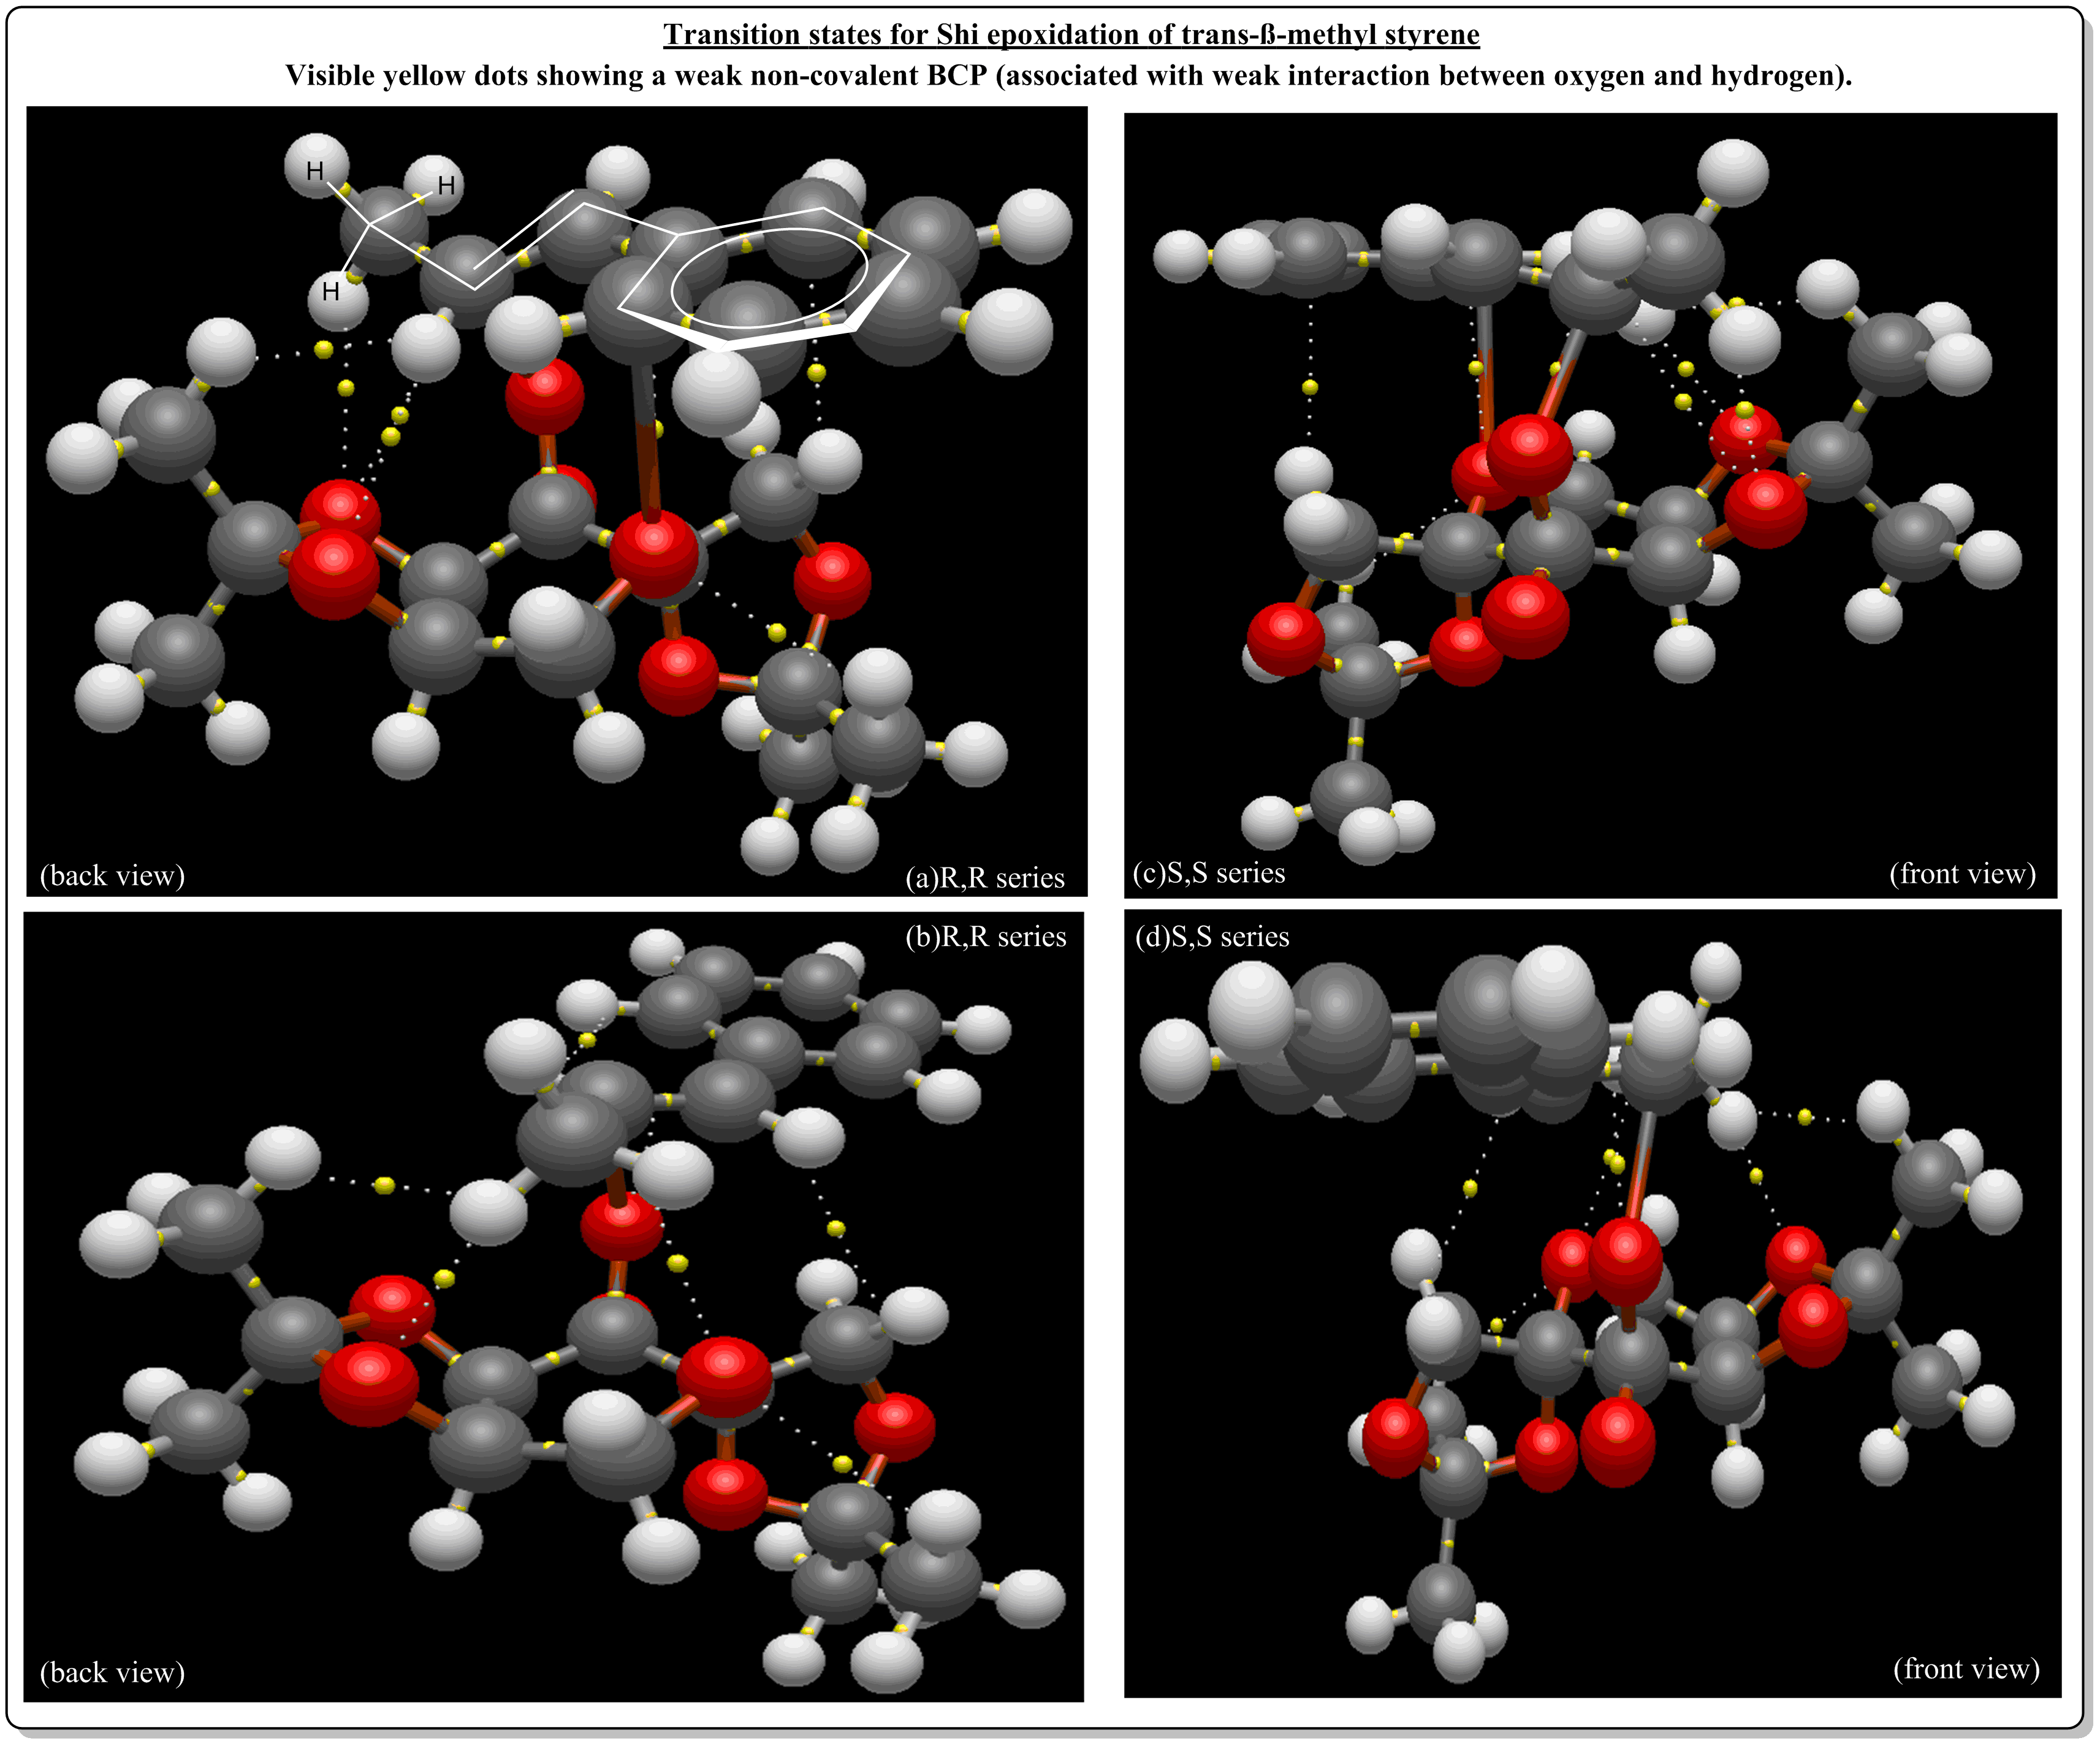The height and width of the screenshot is (1746, 2100).
Task: Click the rightmost H label of the methyl group
Action: point(446,185)
